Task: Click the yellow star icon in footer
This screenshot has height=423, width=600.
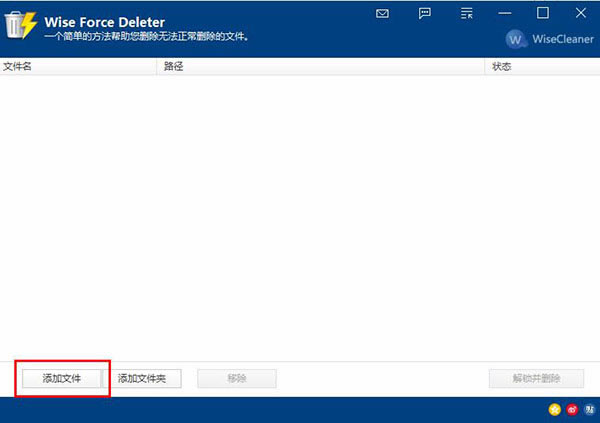Action: pyautogui.click(x=554, y=410)
